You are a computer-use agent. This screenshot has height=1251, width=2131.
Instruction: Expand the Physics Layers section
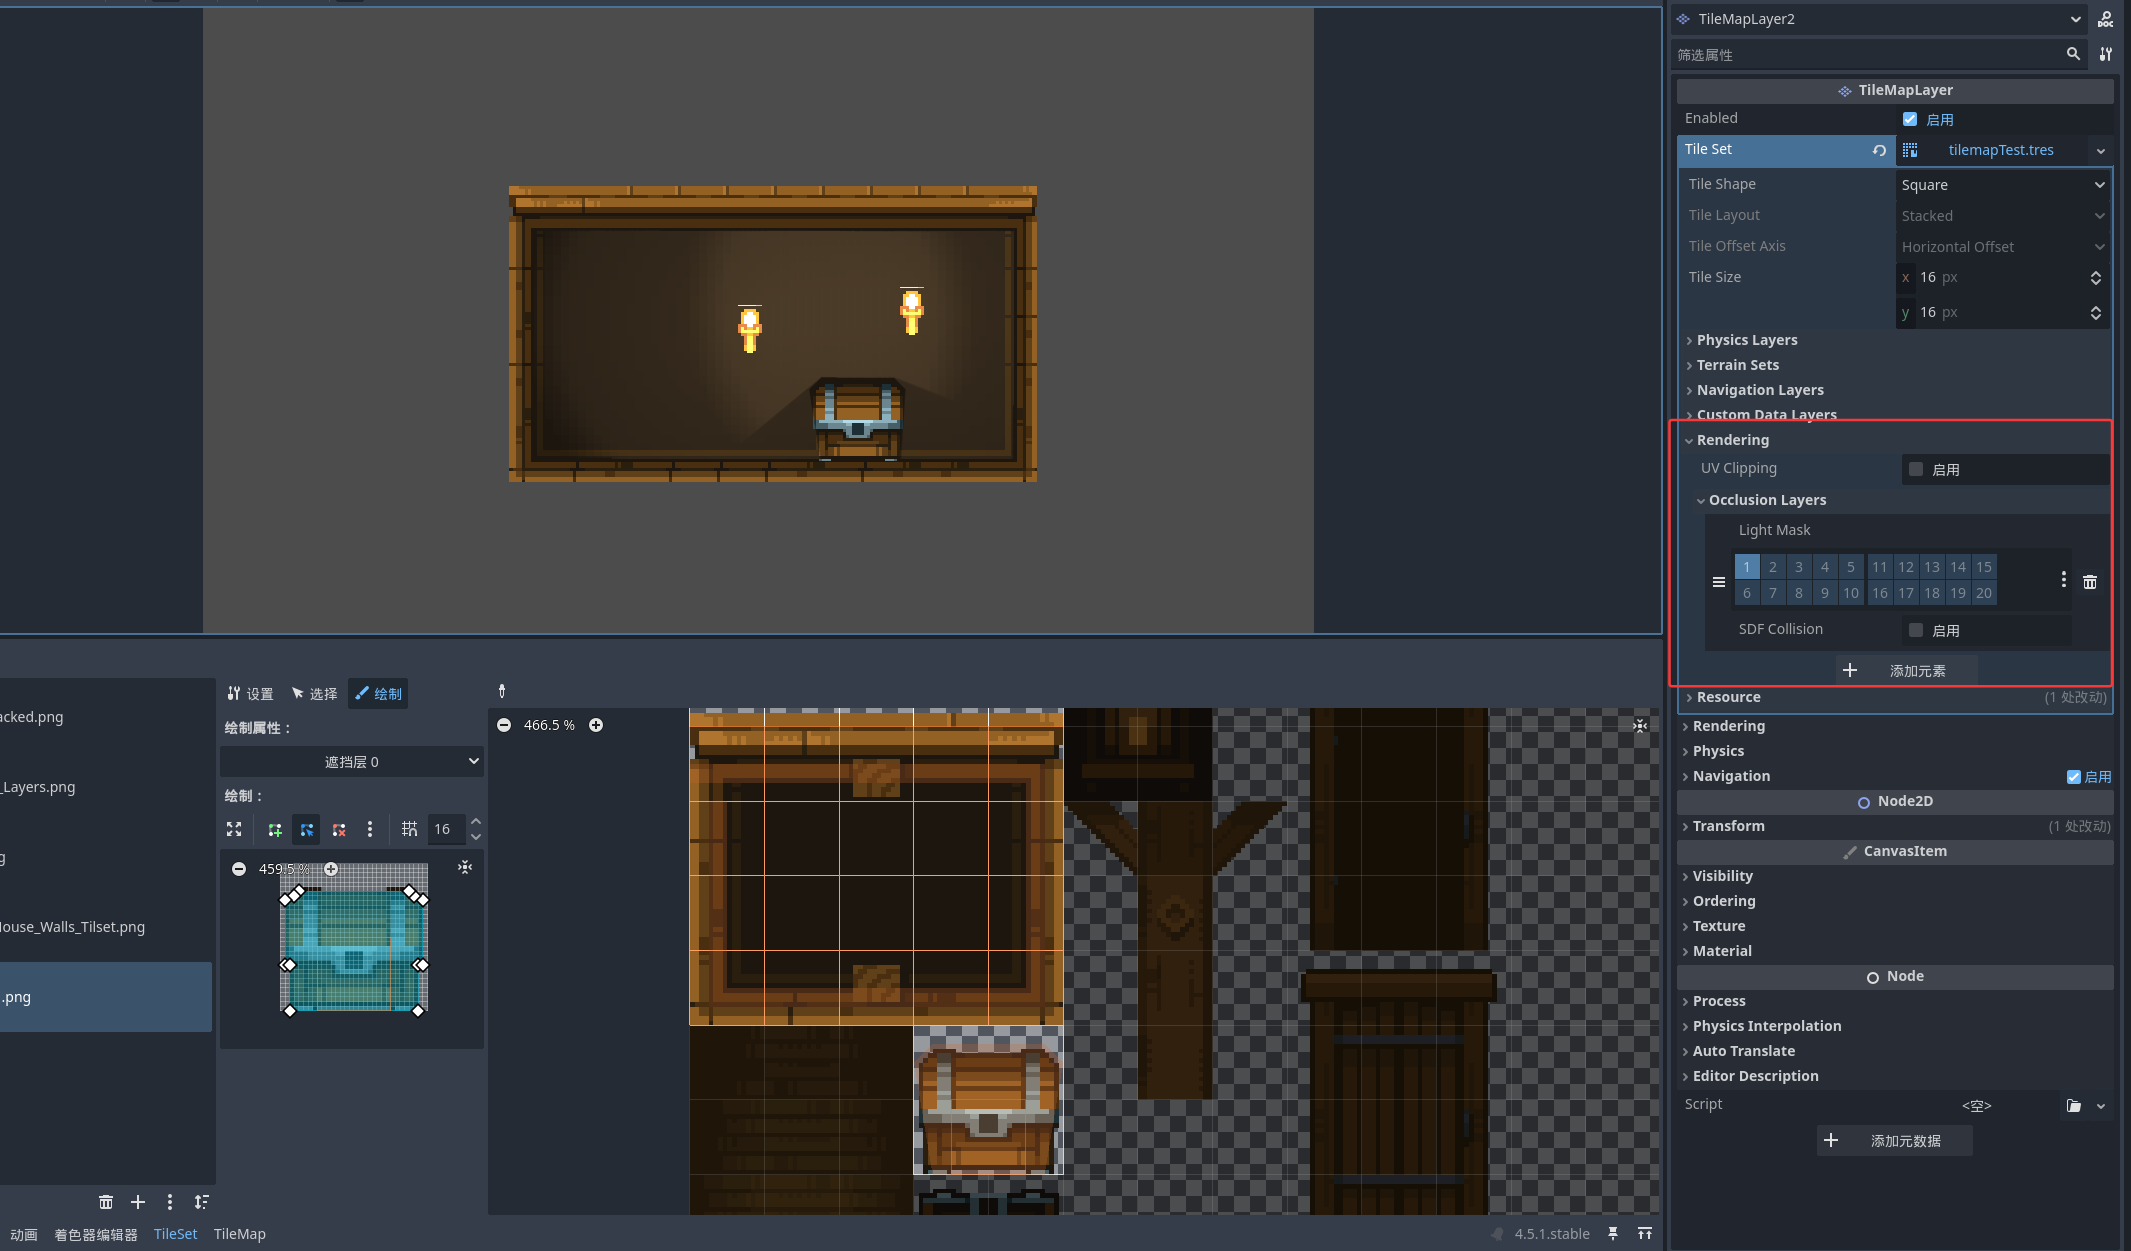1747,340
